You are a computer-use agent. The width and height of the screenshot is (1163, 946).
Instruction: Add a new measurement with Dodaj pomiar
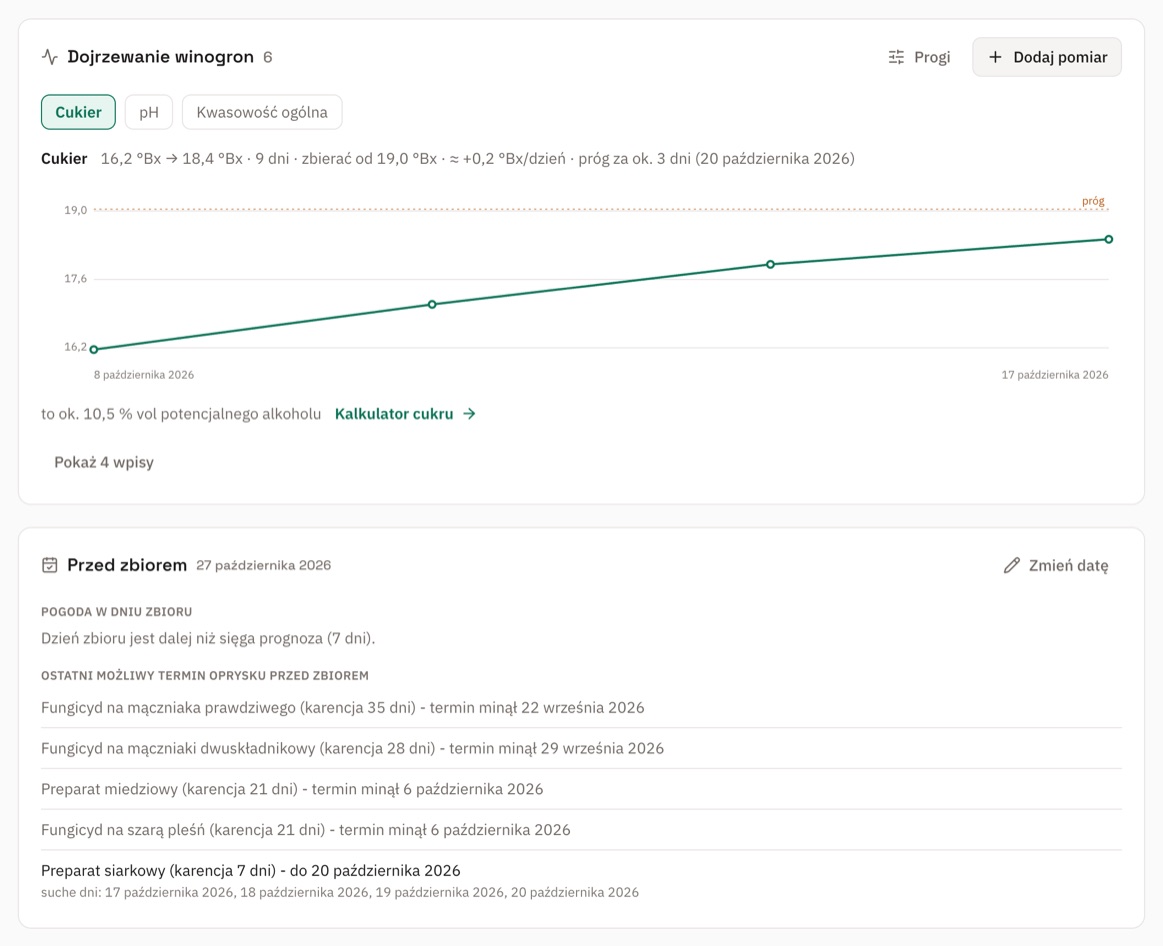point(1047,57)
